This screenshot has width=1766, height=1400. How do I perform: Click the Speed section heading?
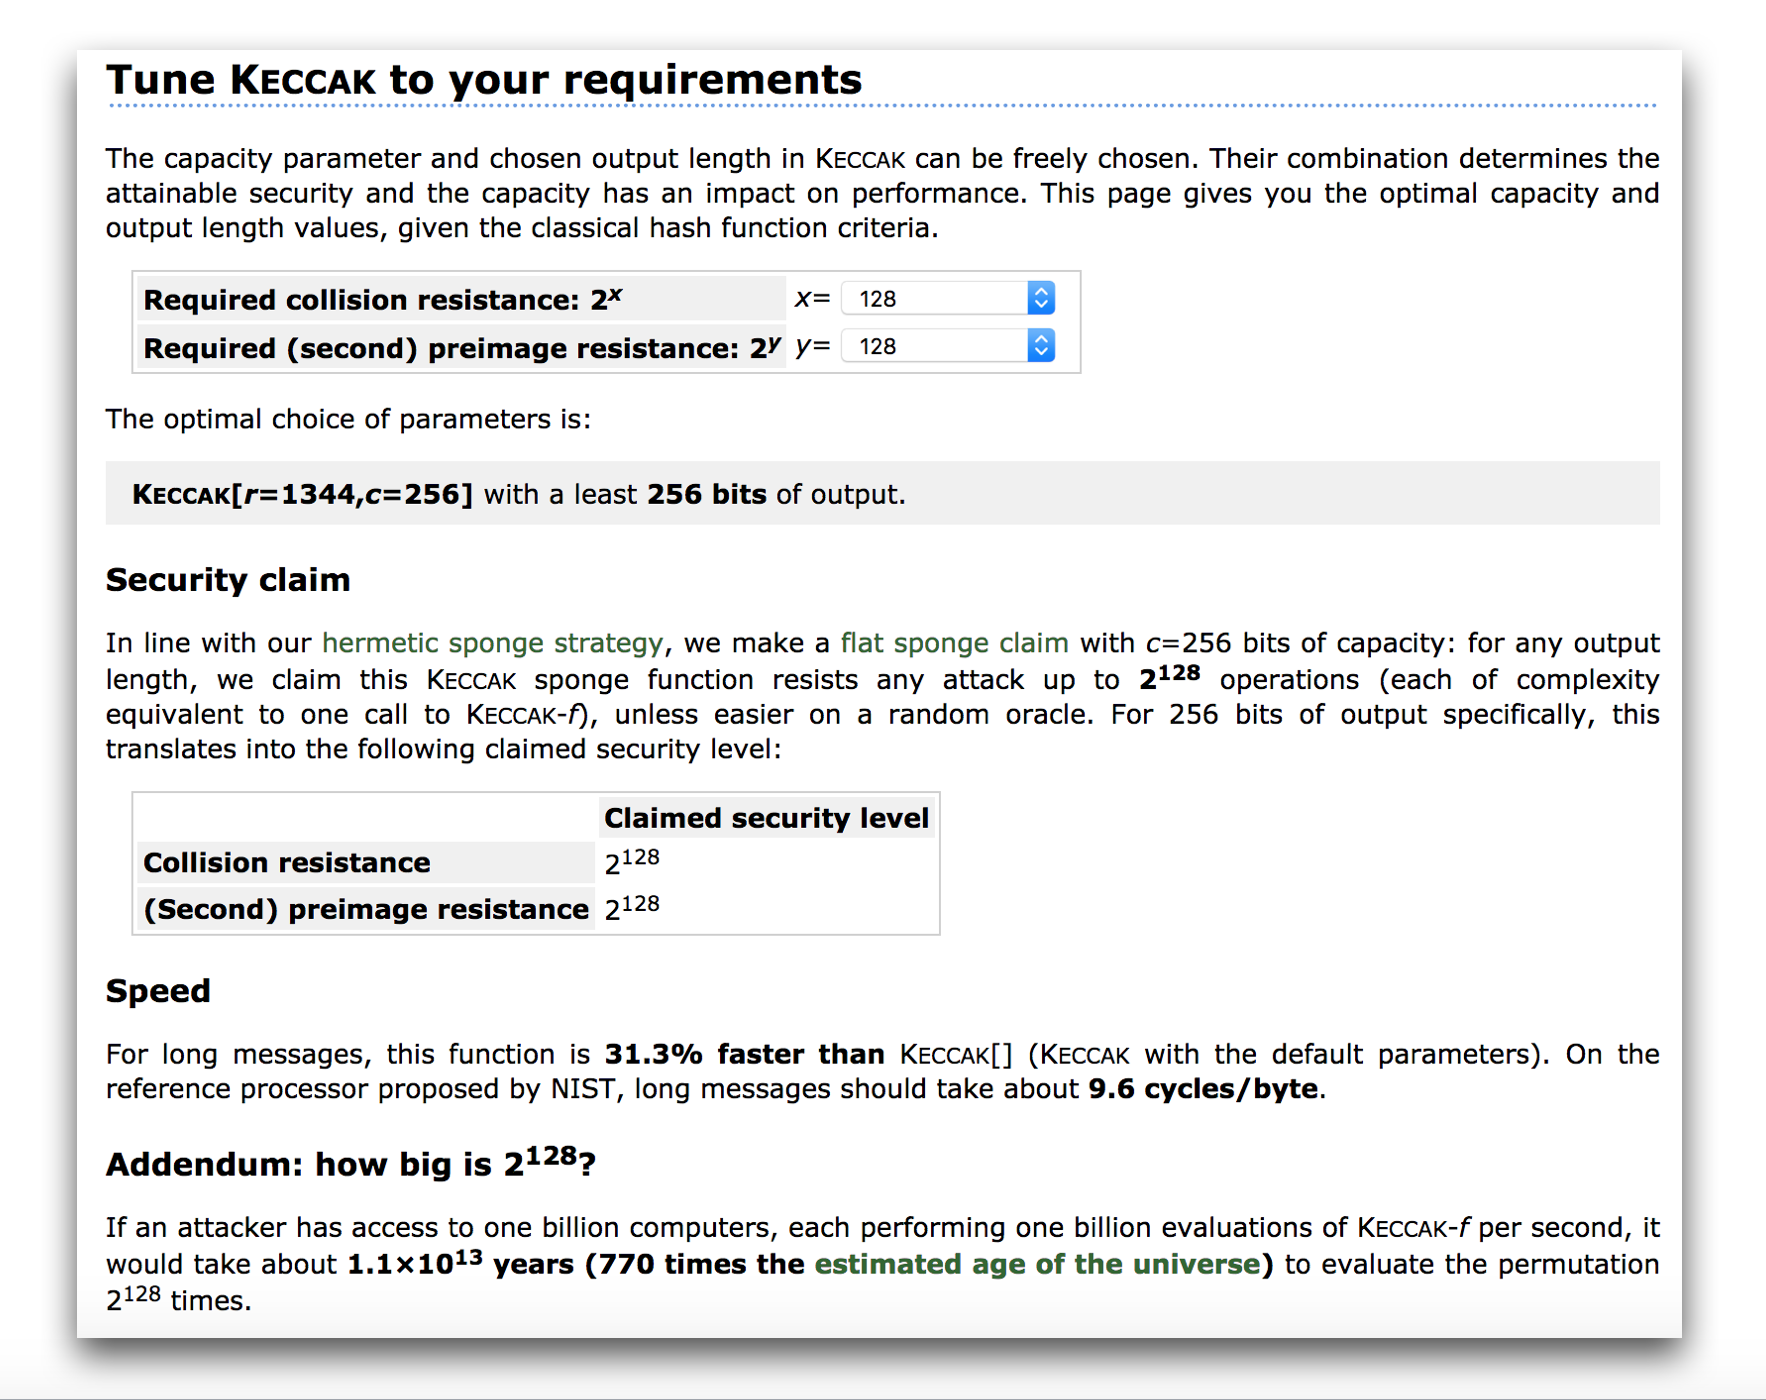click(x=158, y=991)
